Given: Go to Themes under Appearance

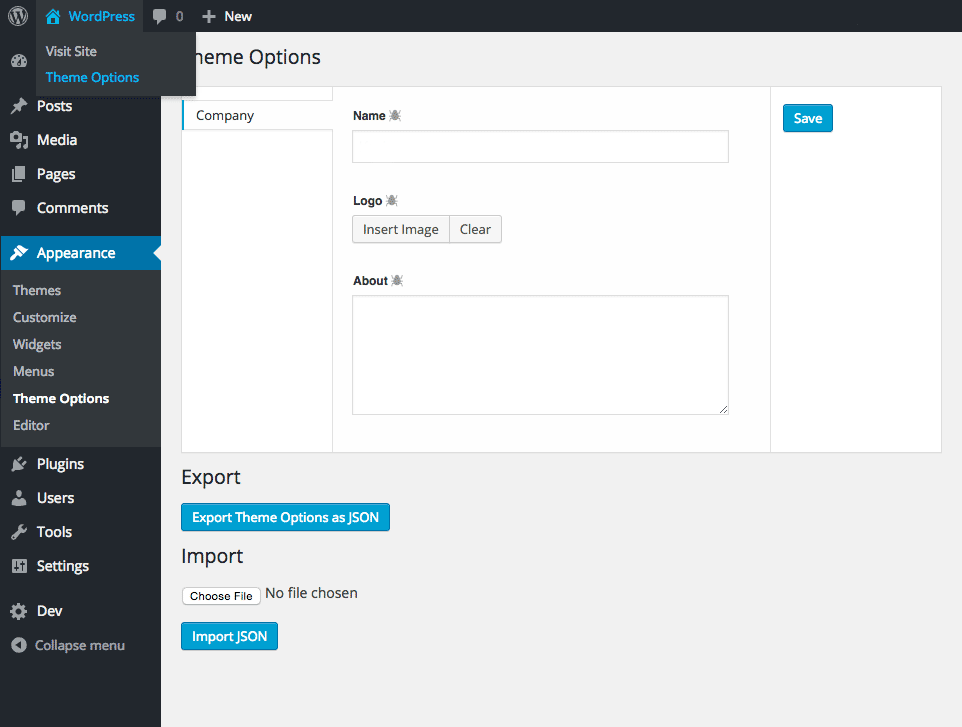Looking at the screenshot, I should pyautogui.click(x=37, y=290).
